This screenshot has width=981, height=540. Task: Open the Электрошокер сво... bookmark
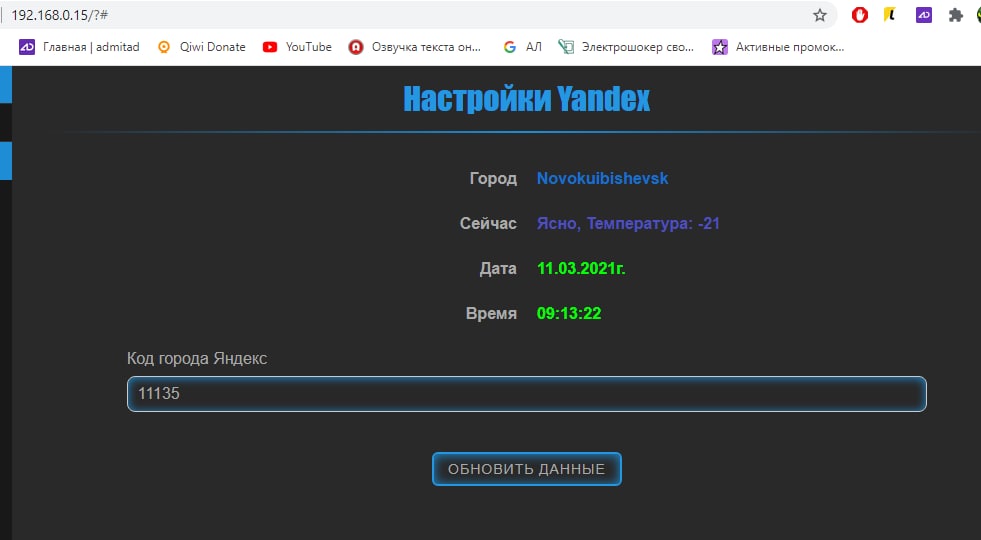(x=626, y=47)
